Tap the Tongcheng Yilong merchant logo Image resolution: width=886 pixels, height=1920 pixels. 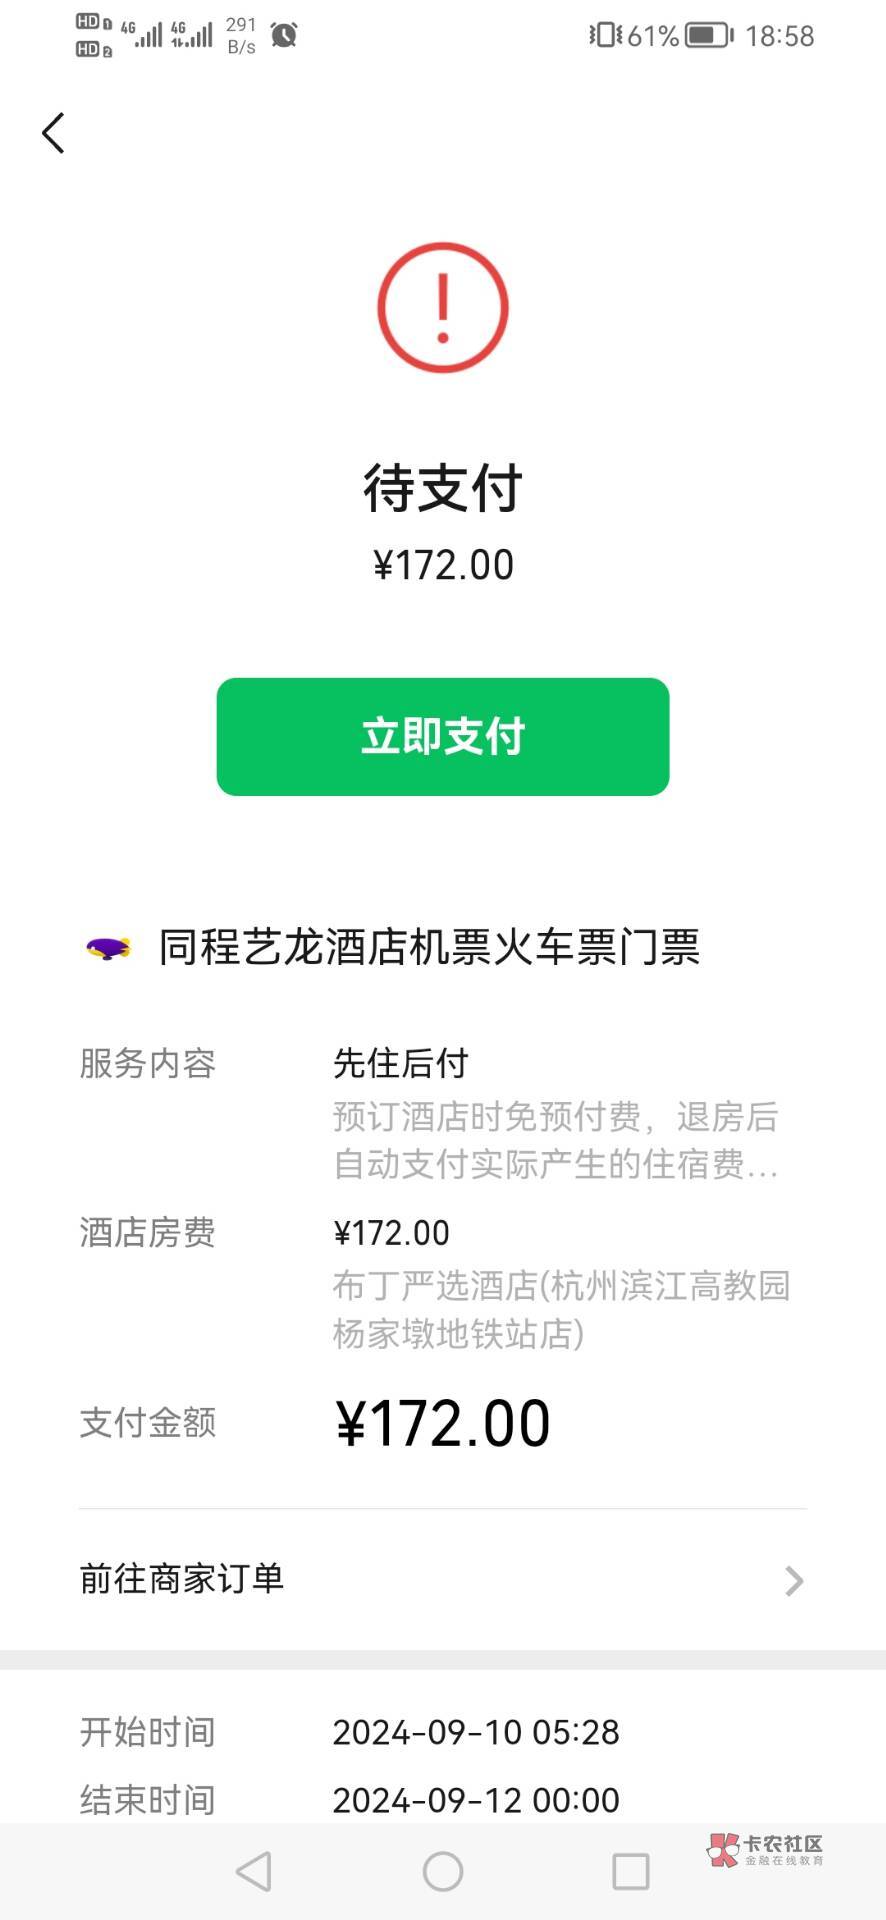[108, 947]
